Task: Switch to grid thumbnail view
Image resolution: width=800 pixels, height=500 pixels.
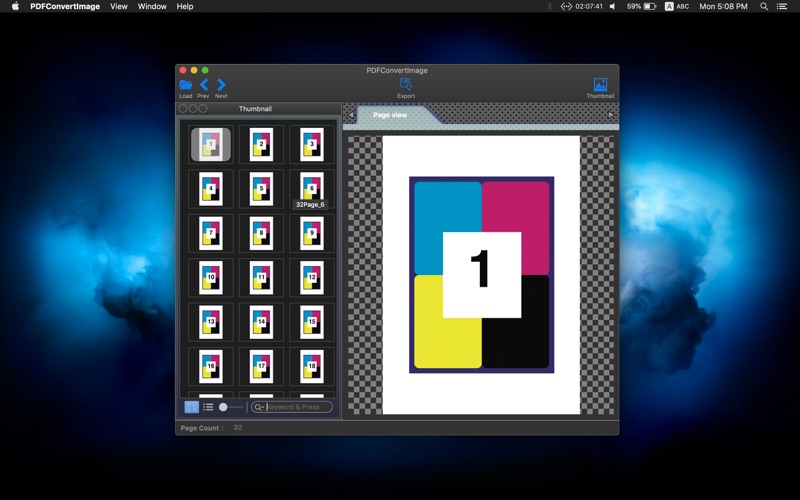Action: (191, 407)
